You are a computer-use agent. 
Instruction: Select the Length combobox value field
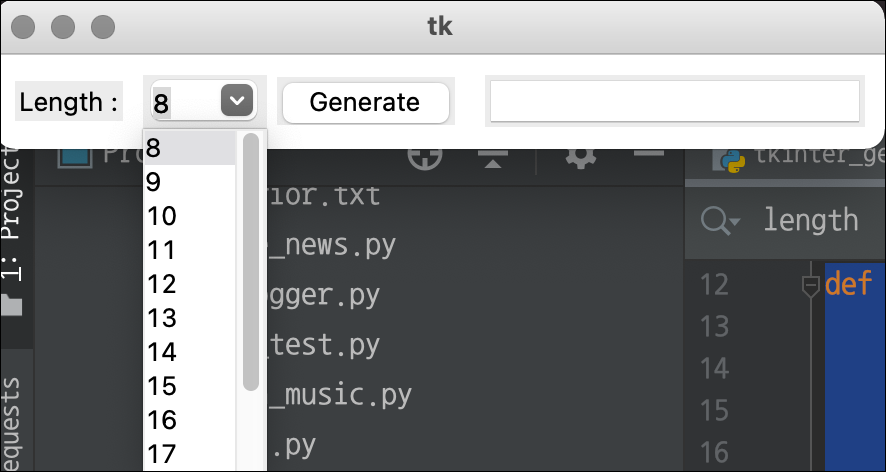(x=184, y=102)
